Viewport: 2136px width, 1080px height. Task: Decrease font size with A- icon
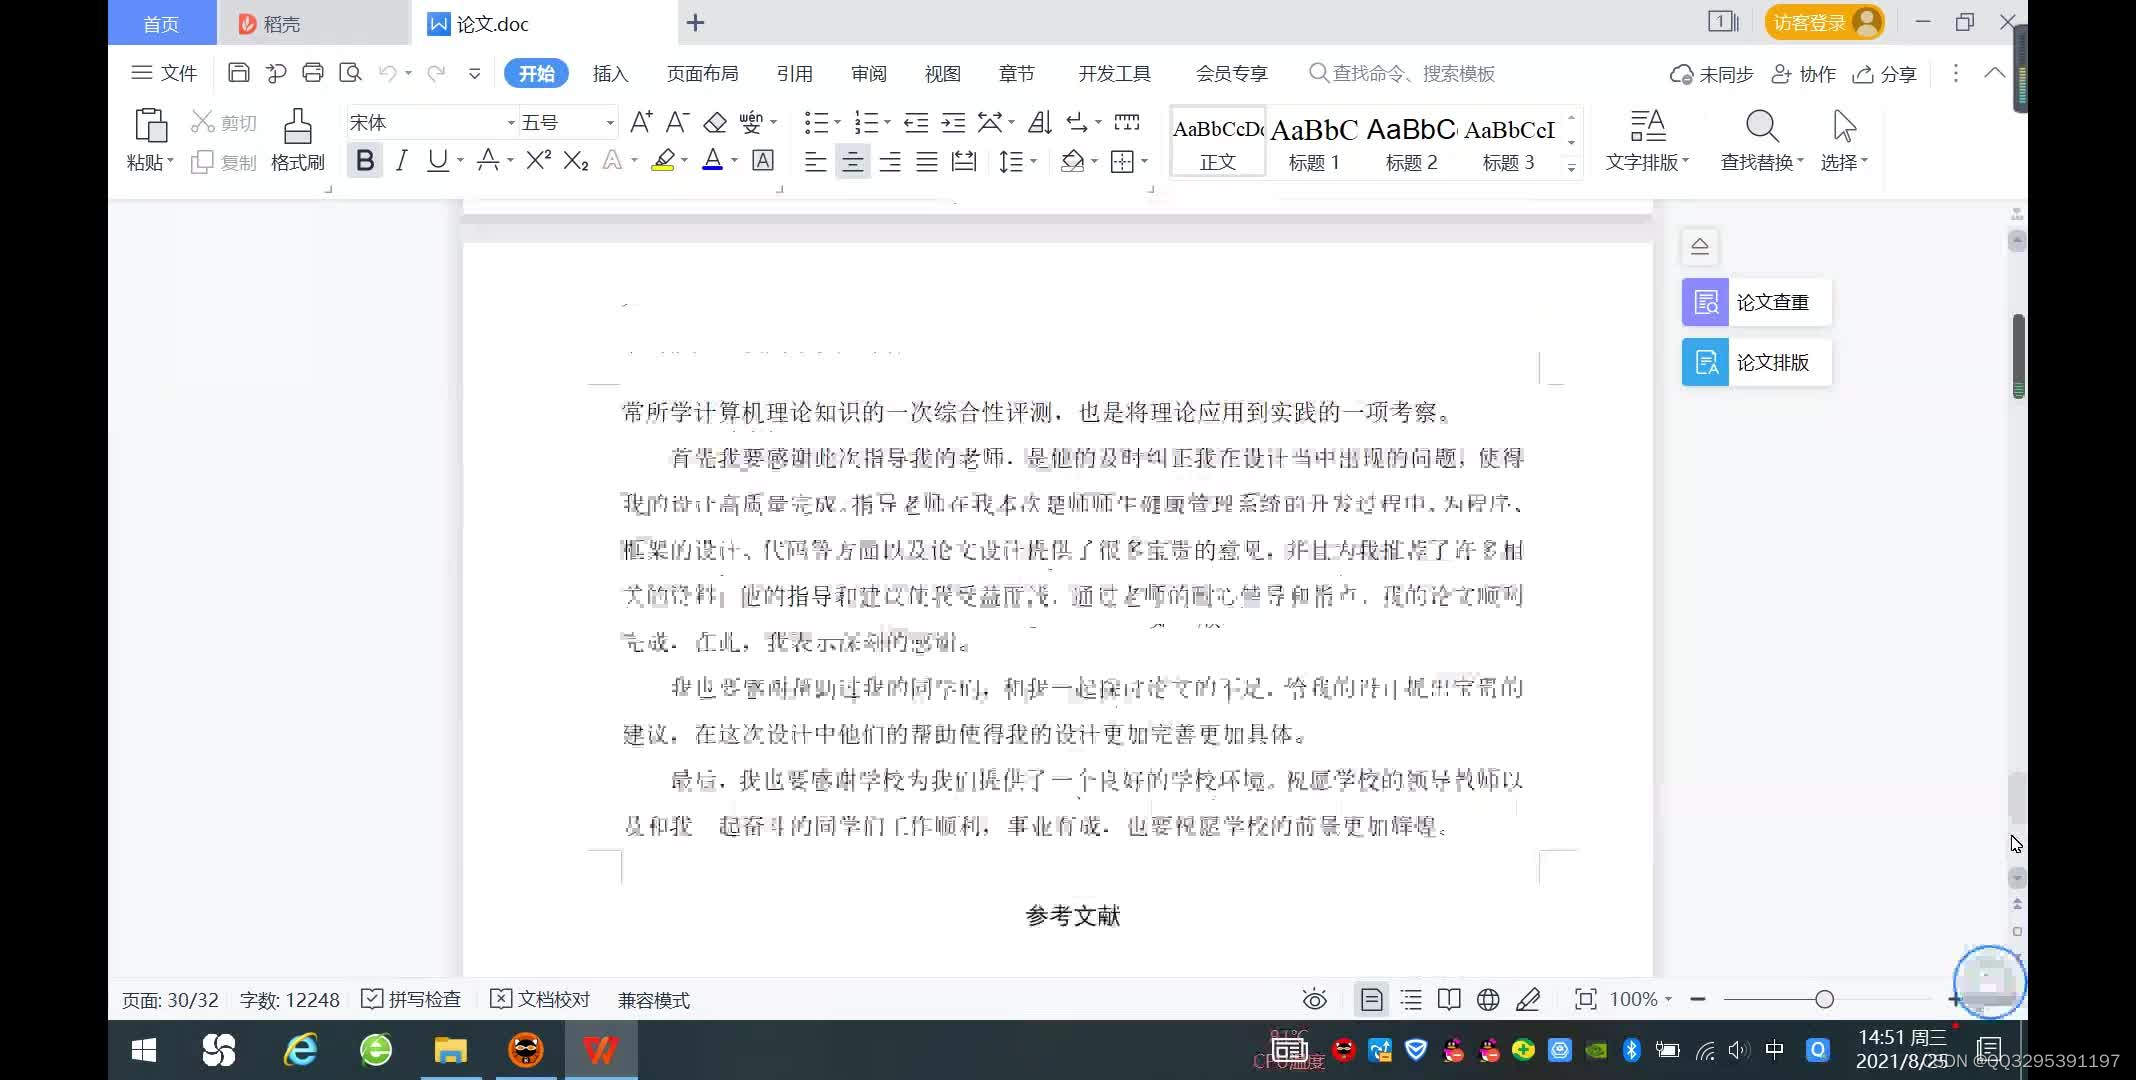pyautogui.click(x=677, y=122)
